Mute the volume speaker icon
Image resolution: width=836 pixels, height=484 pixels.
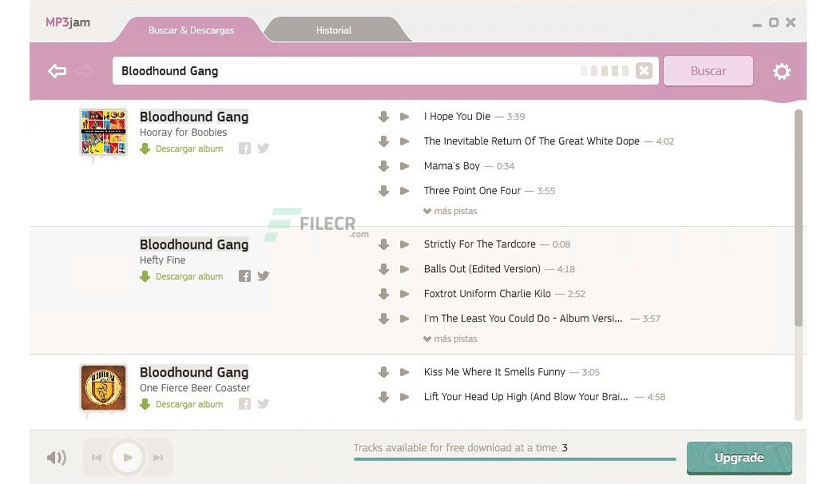pyautogui.click(x=57, y=457)
